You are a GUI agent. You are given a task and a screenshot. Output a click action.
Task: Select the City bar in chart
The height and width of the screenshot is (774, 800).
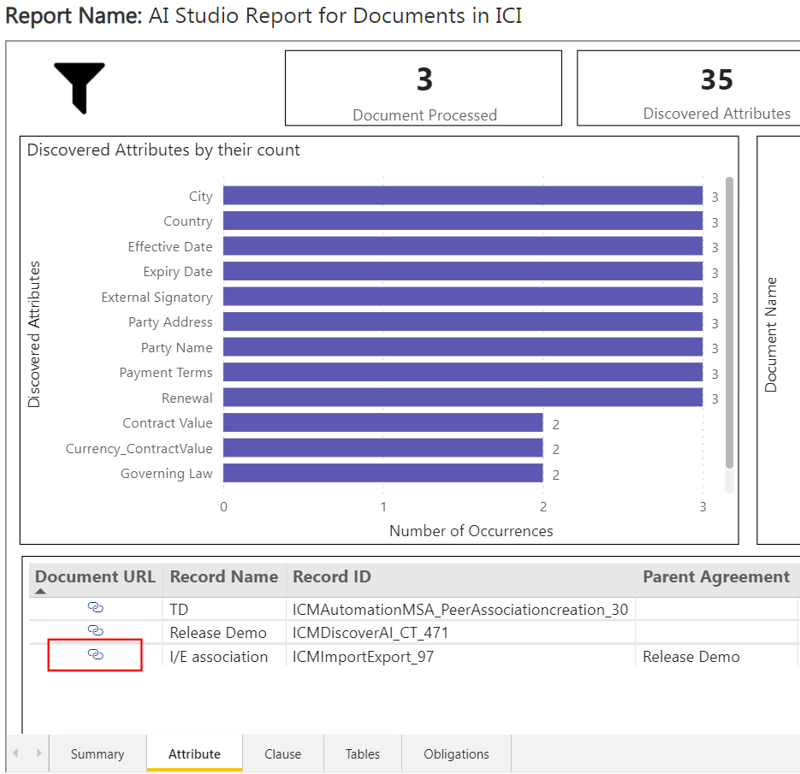[462, 196]
